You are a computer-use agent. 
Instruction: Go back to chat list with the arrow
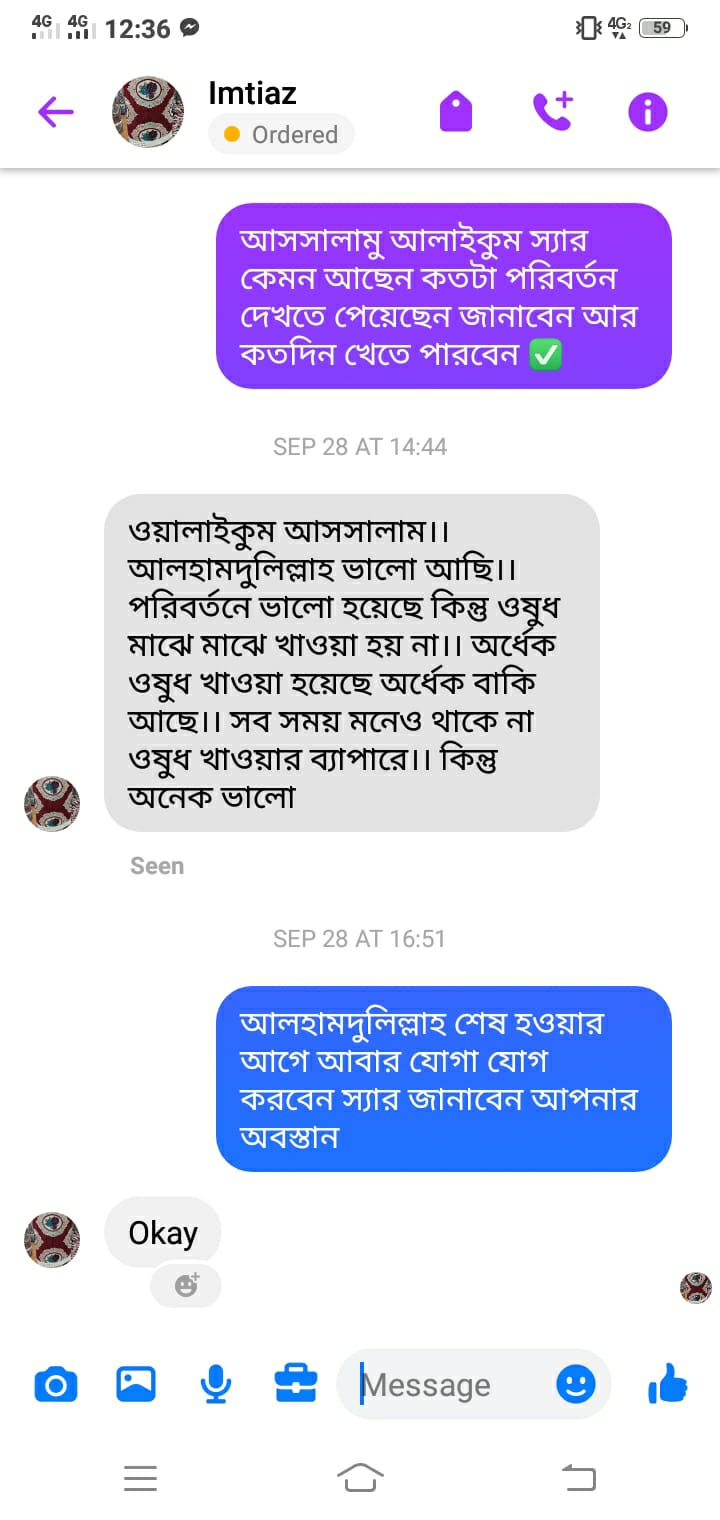click(x=55, y=111)
